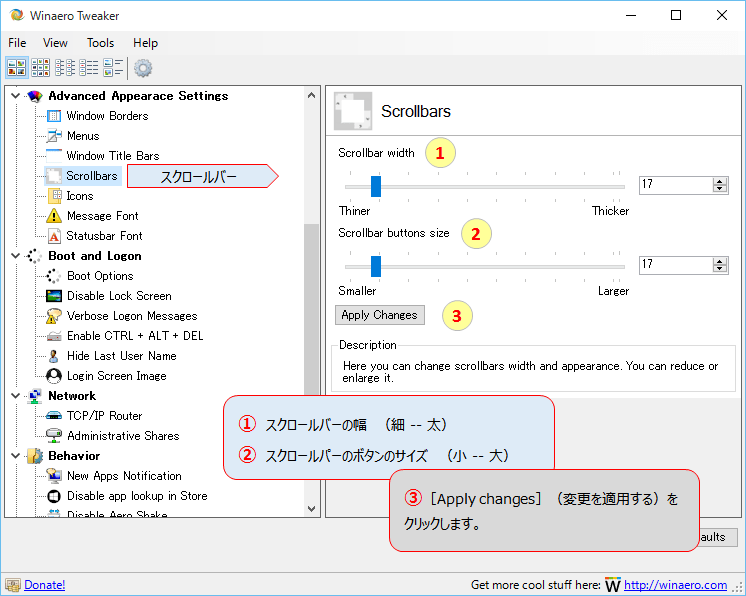Click the Scrollbar width slider thumb
The image size is (746, 596).
376,186
